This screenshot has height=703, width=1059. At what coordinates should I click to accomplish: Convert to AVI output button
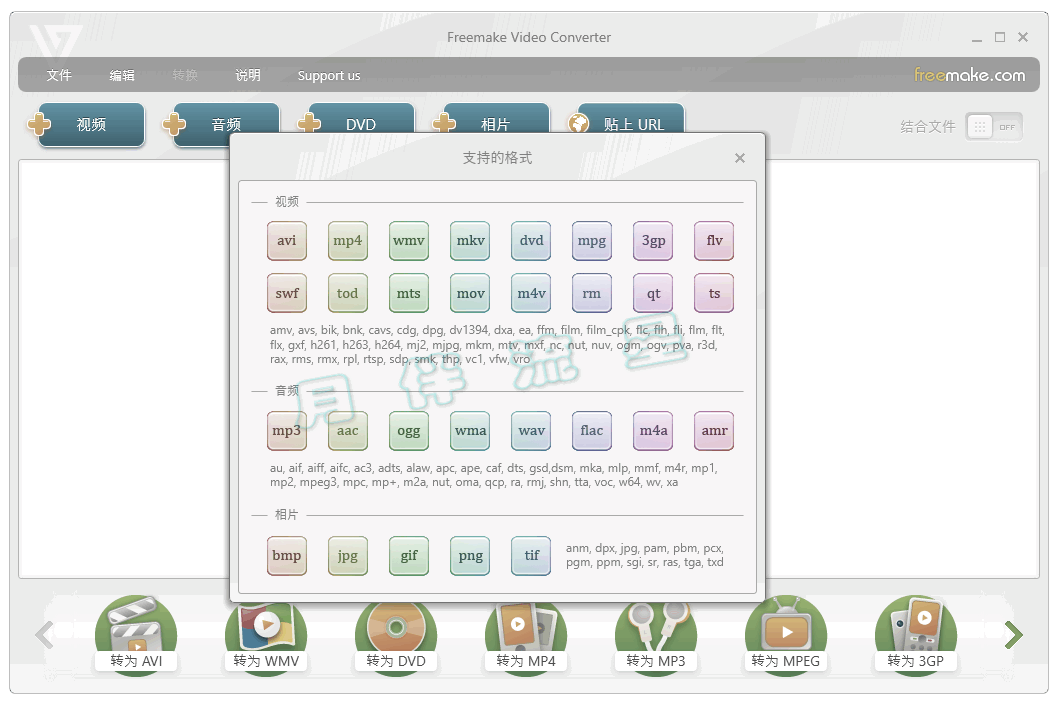136,636
